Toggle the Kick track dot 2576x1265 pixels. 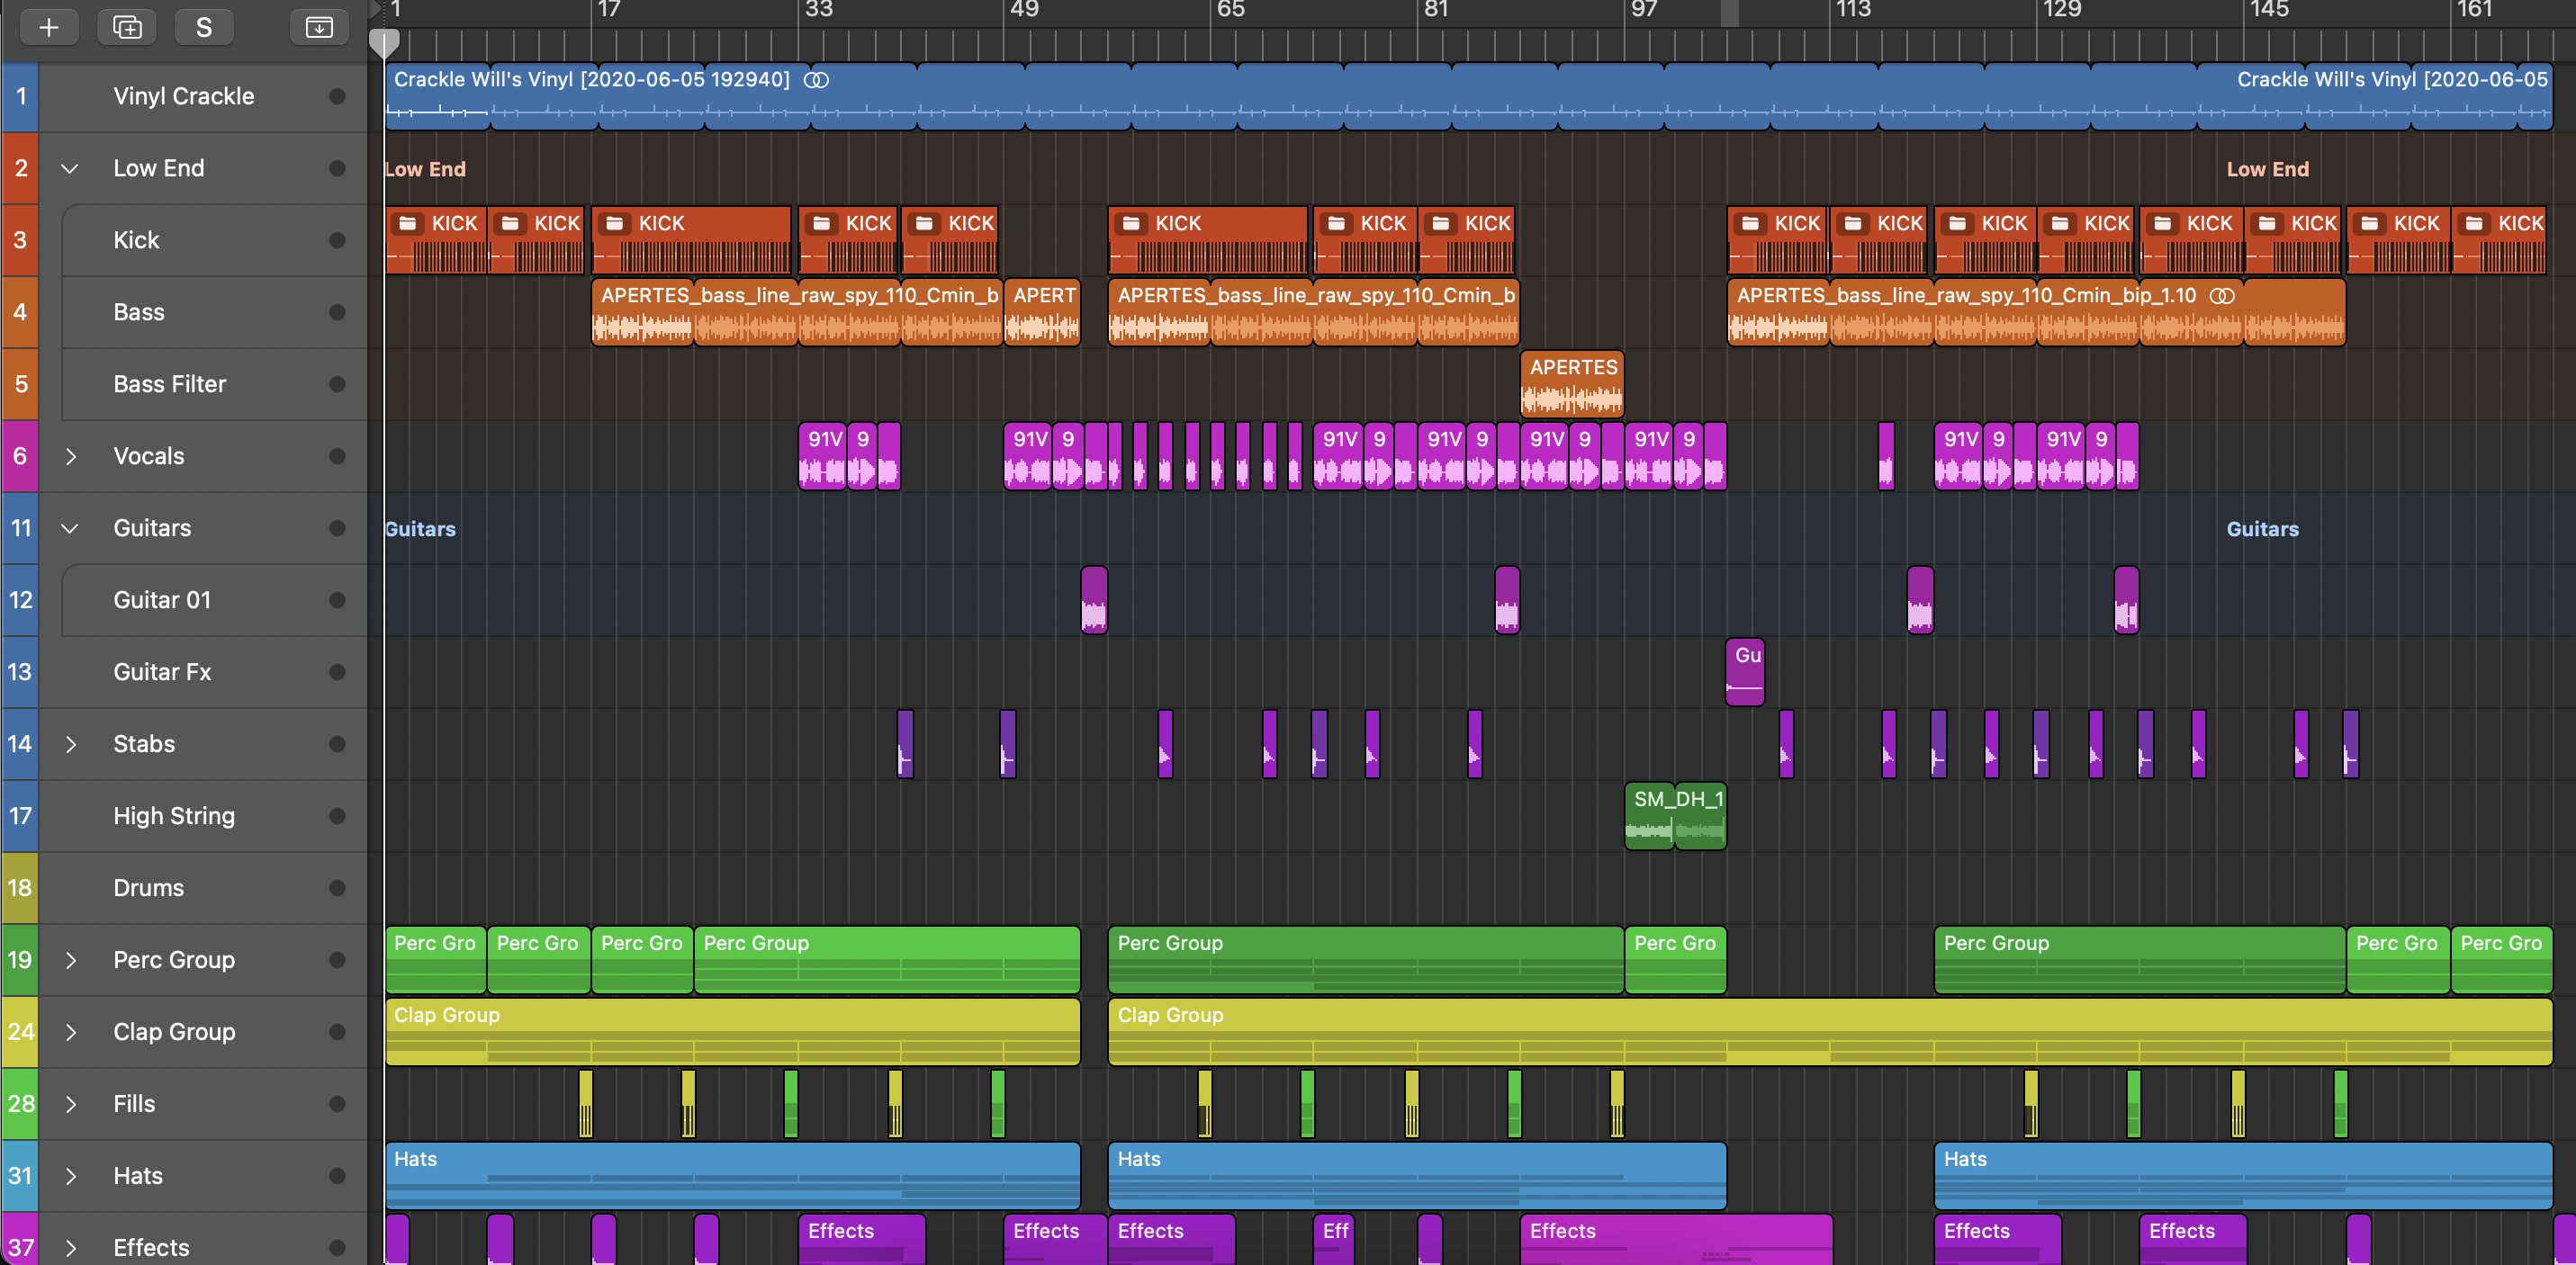(337, 240)
